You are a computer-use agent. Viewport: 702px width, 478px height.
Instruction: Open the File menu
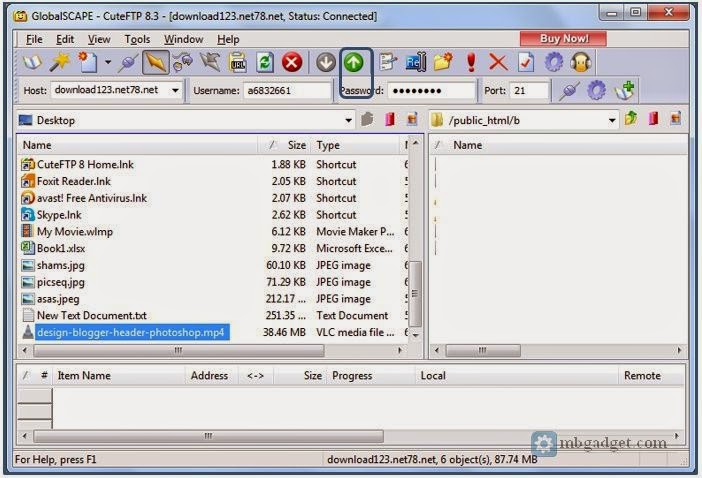coord(34,39)
